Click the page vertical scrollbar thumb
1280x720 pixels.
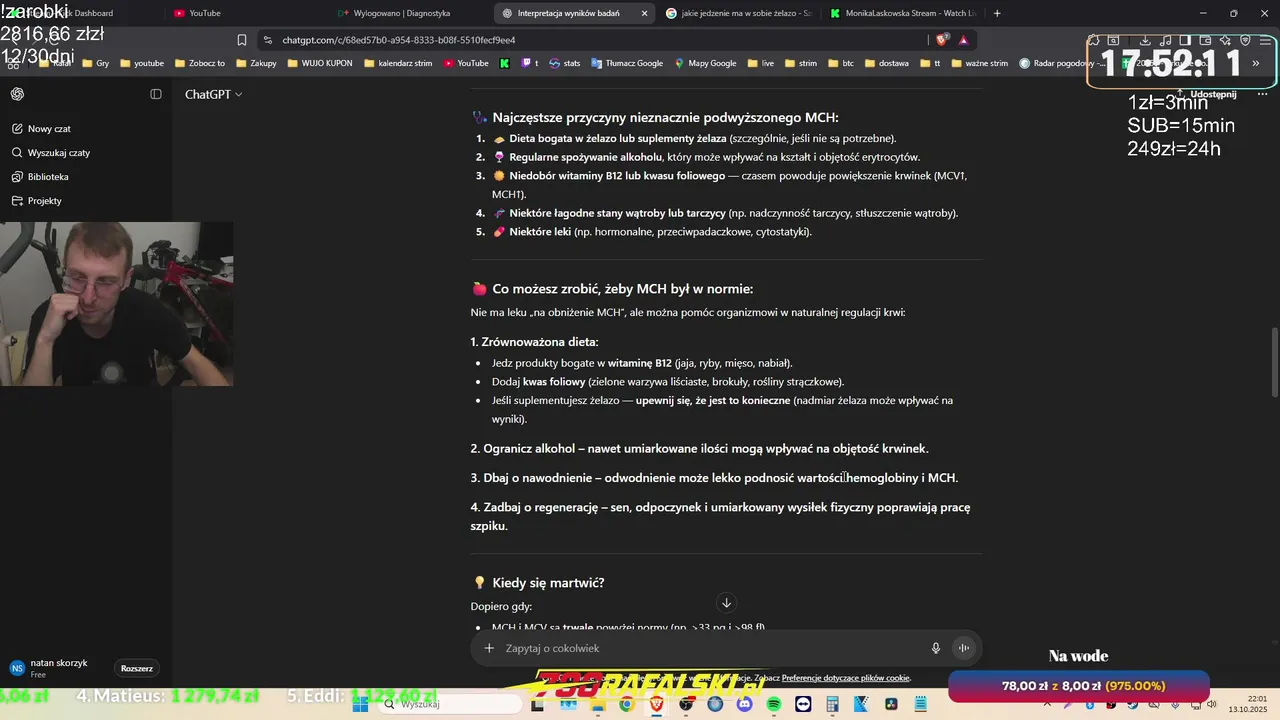point(1273,361)
